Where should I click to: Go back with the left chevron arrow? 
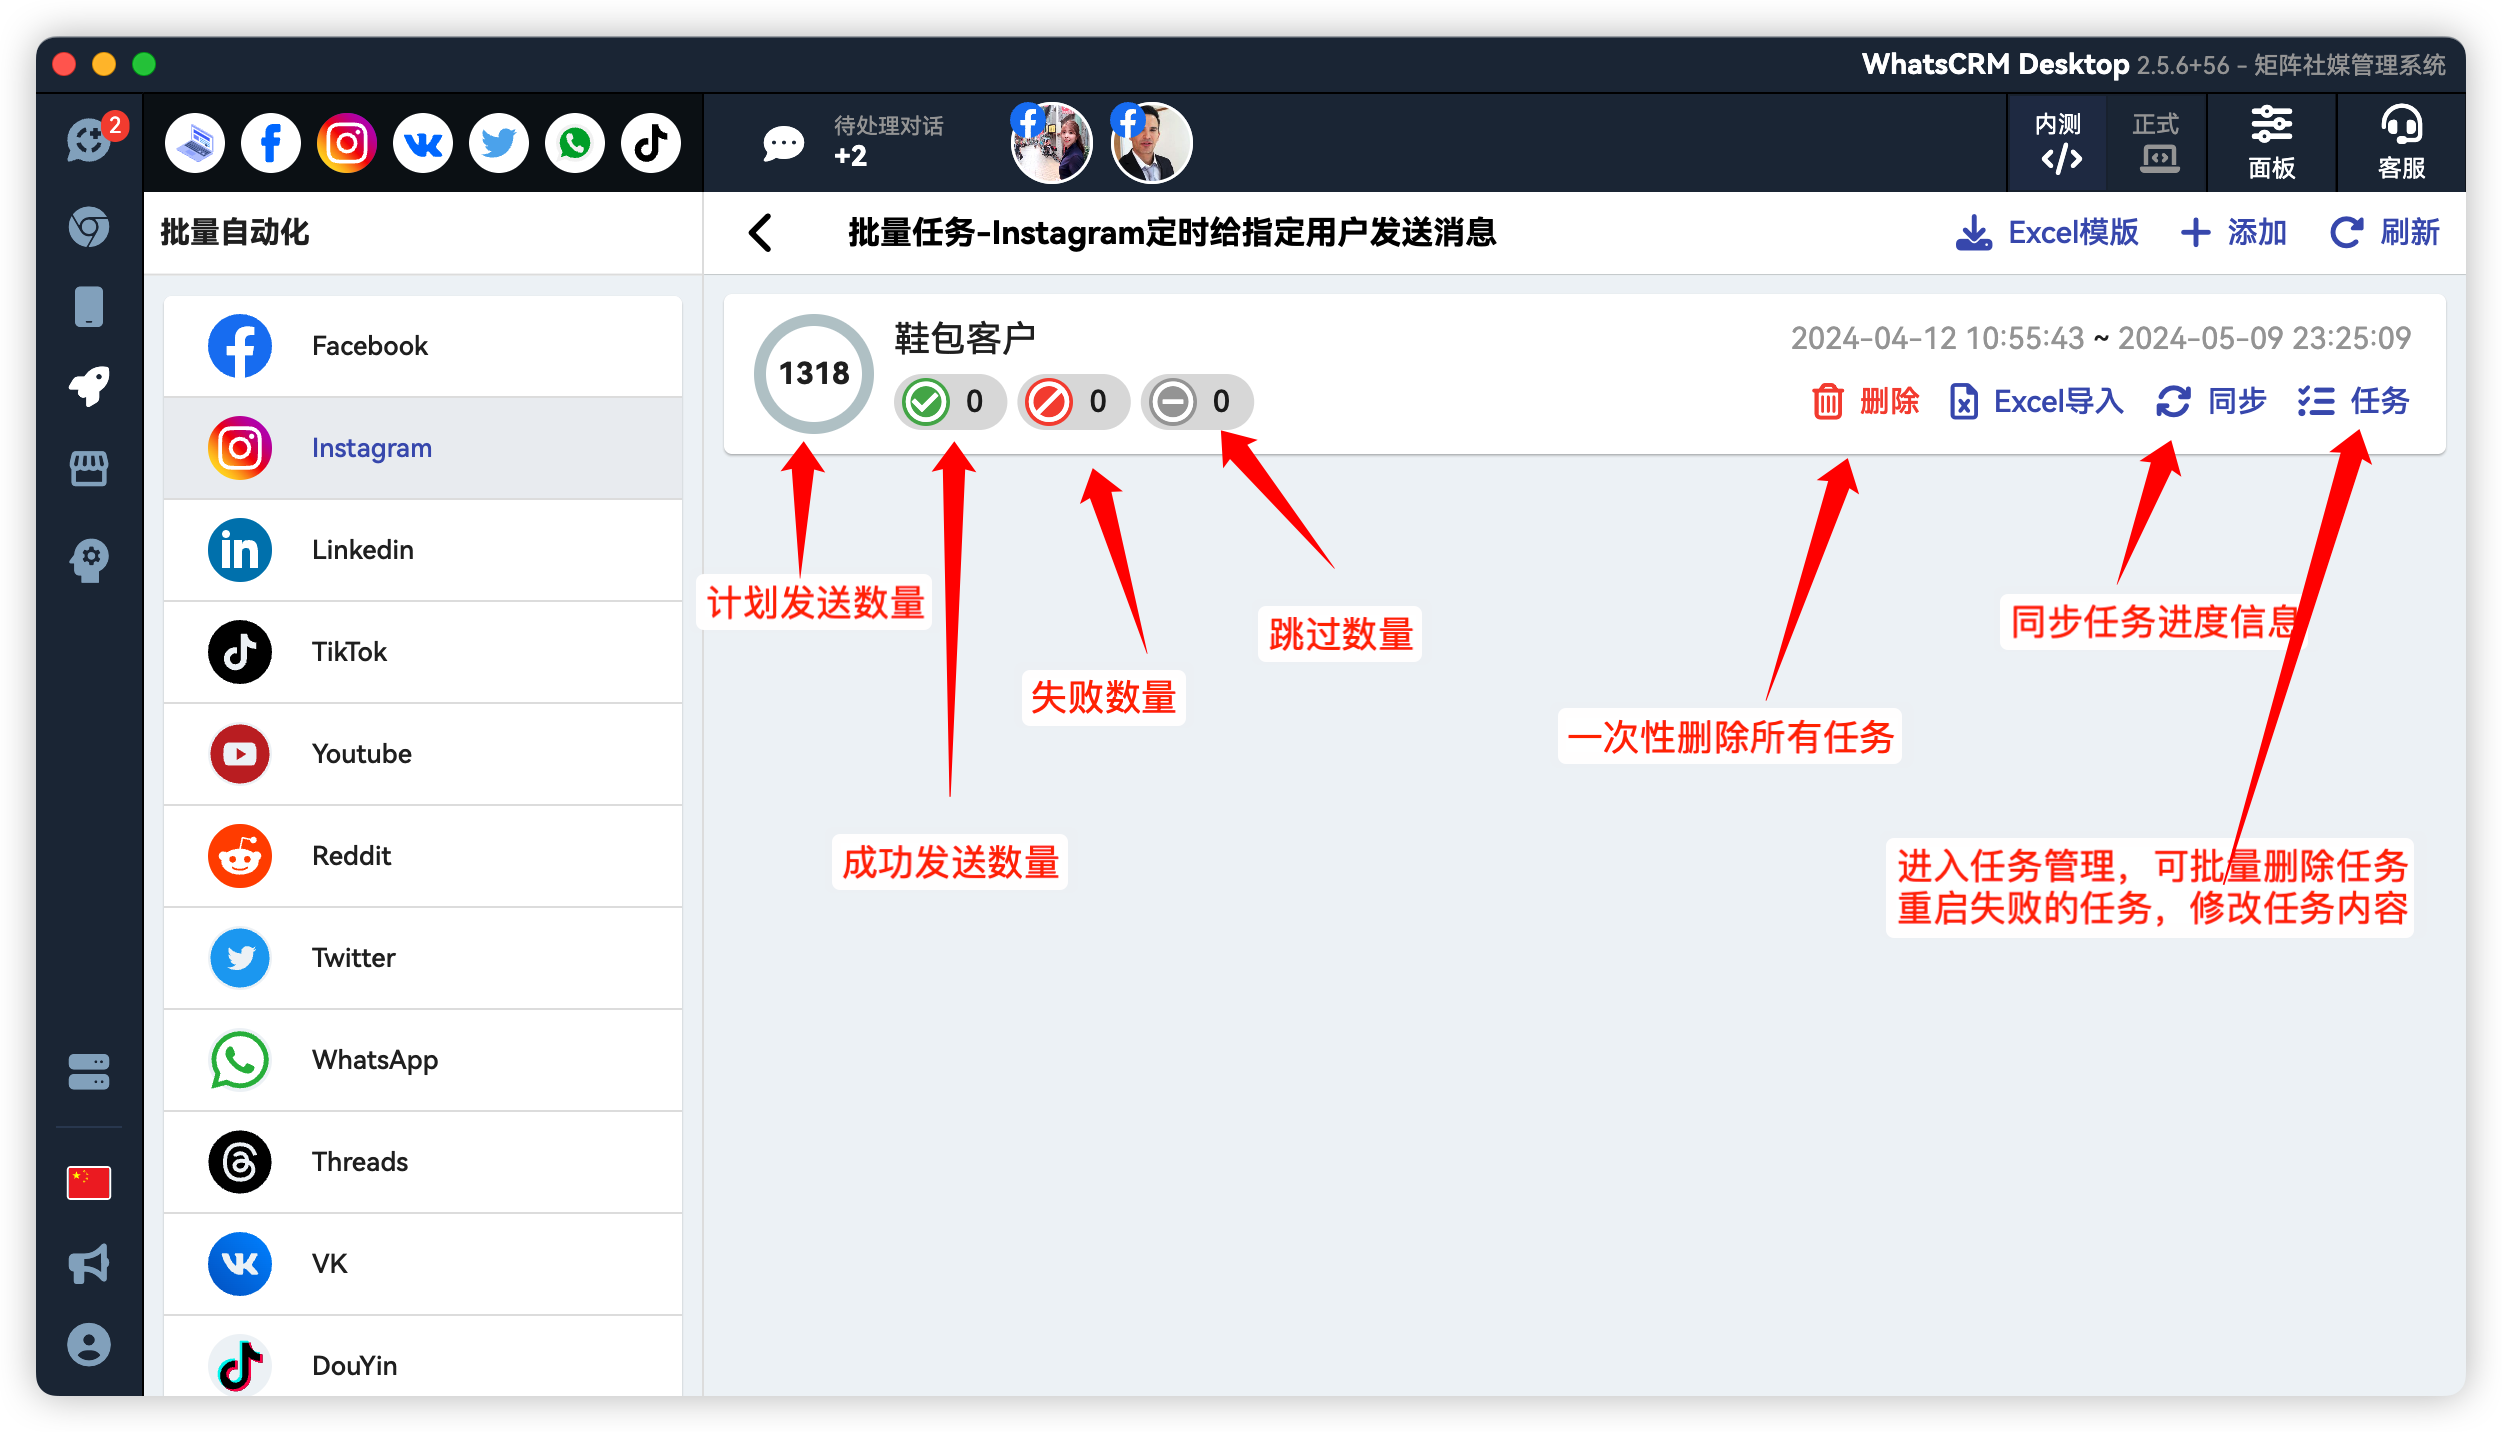click(761, 233)
